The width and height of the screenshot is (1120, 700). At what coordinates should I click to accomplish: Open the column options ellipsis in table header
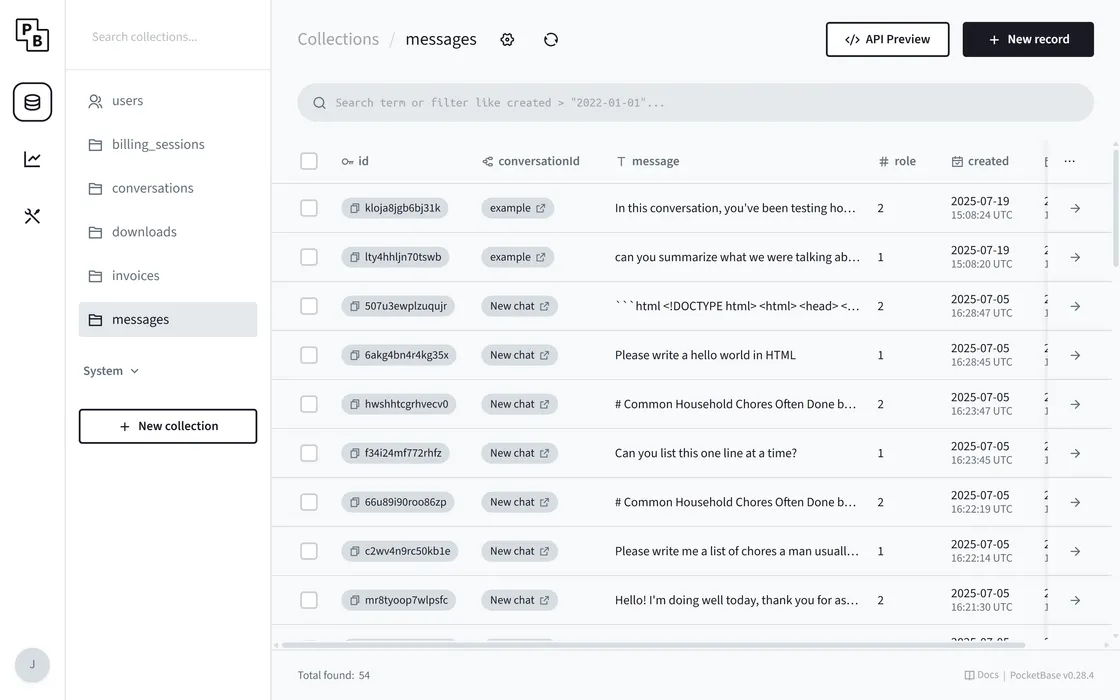[x=1068, y=160]
